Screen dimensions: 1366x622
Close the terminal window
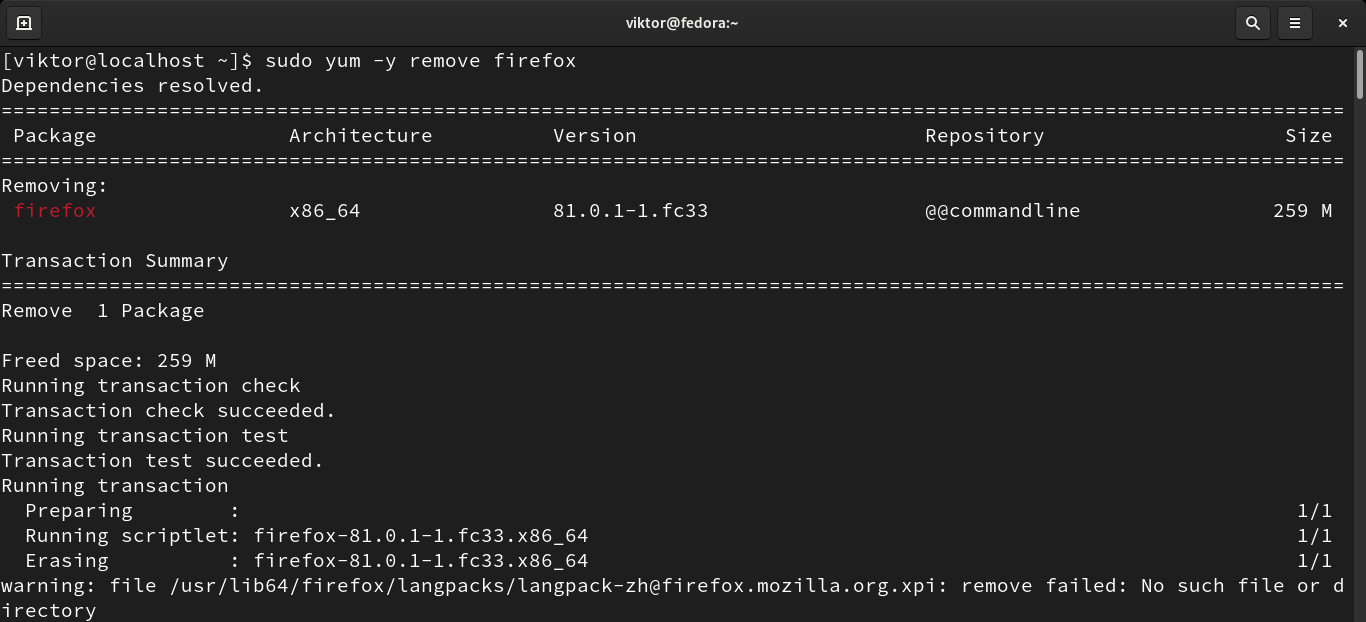click(x=1343, y=22)
